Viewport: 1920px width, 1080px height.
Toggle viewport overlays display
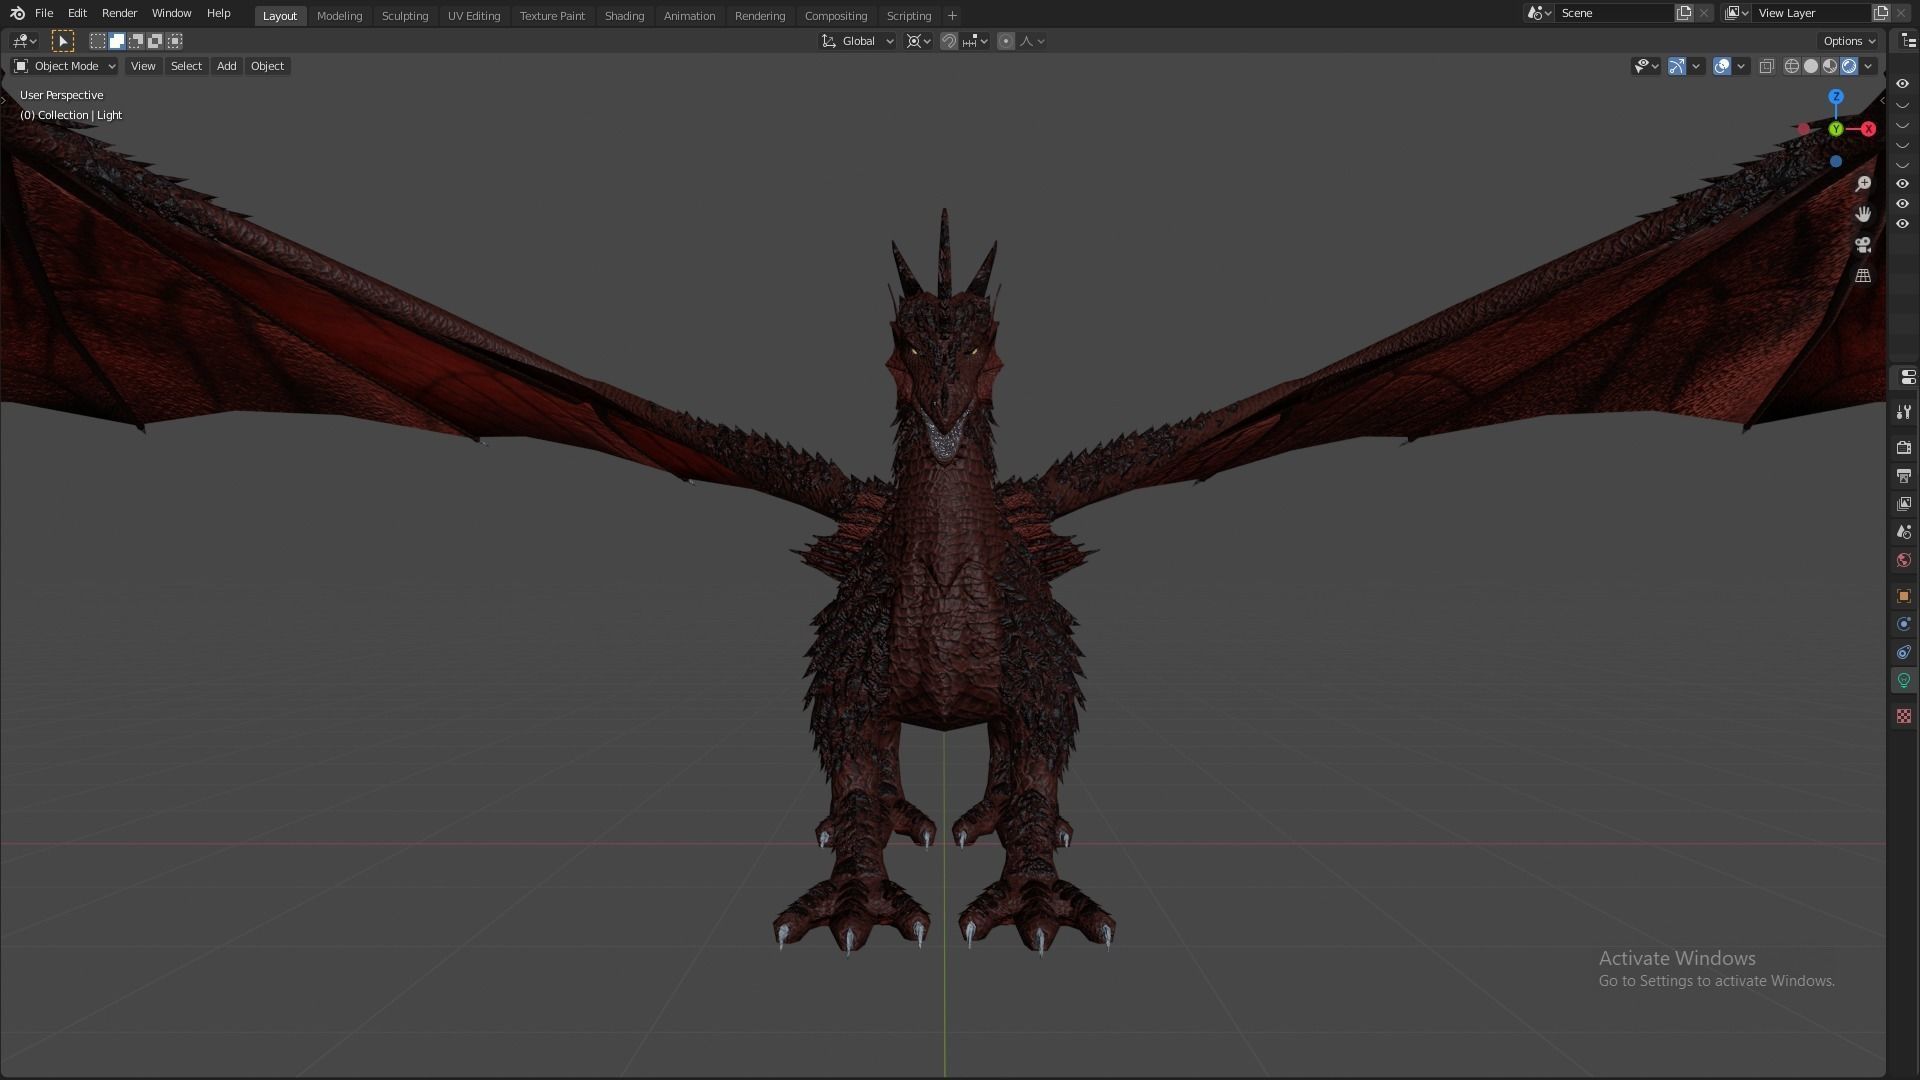[1722, 66]
